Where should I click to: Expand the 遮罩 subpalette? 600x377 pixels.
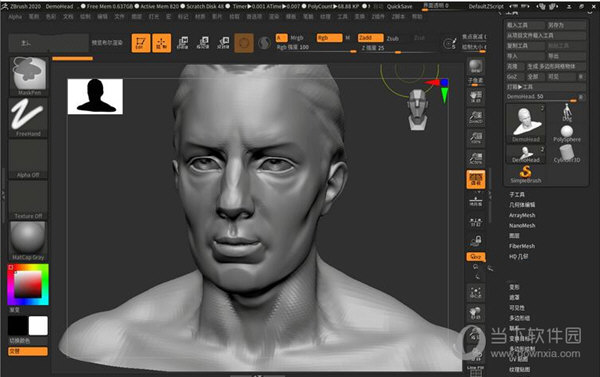[514, 297]
